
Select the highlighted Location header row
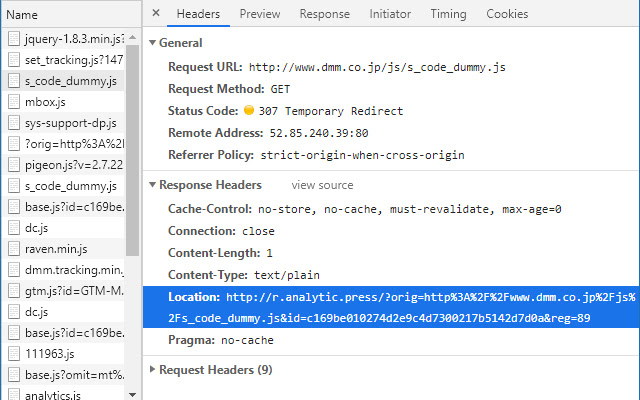tap(390, 307)
